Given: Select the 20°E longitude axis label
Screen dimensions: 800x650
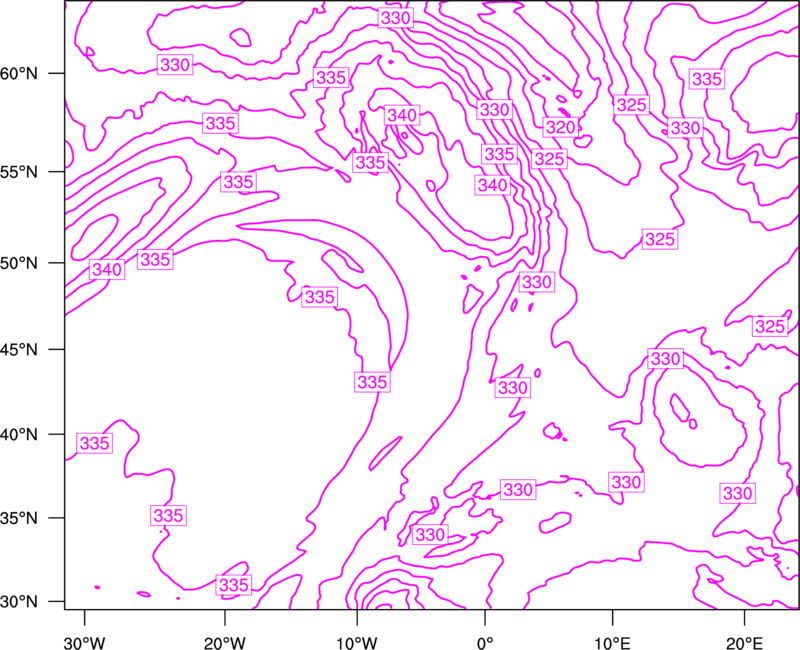Looking at the screenshot, I should (x=744, y=643).
